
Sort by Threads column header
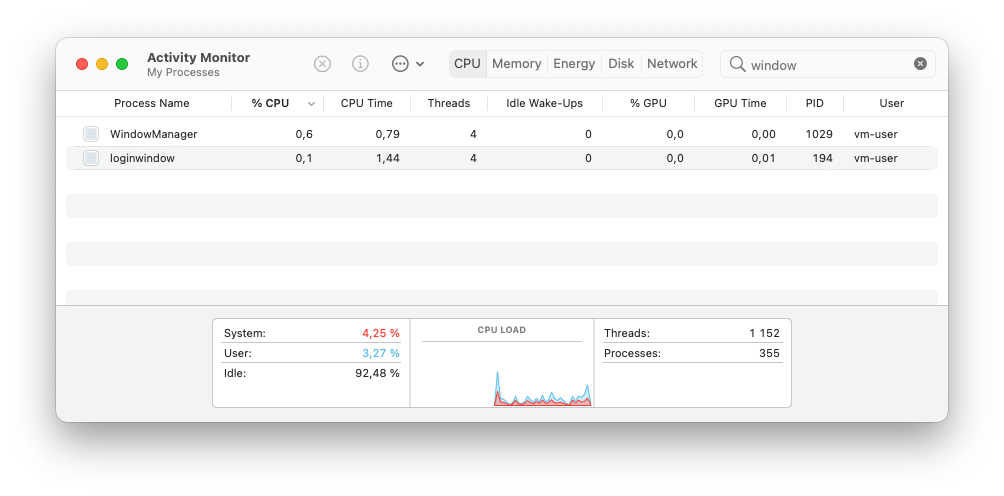coord(449,103)
